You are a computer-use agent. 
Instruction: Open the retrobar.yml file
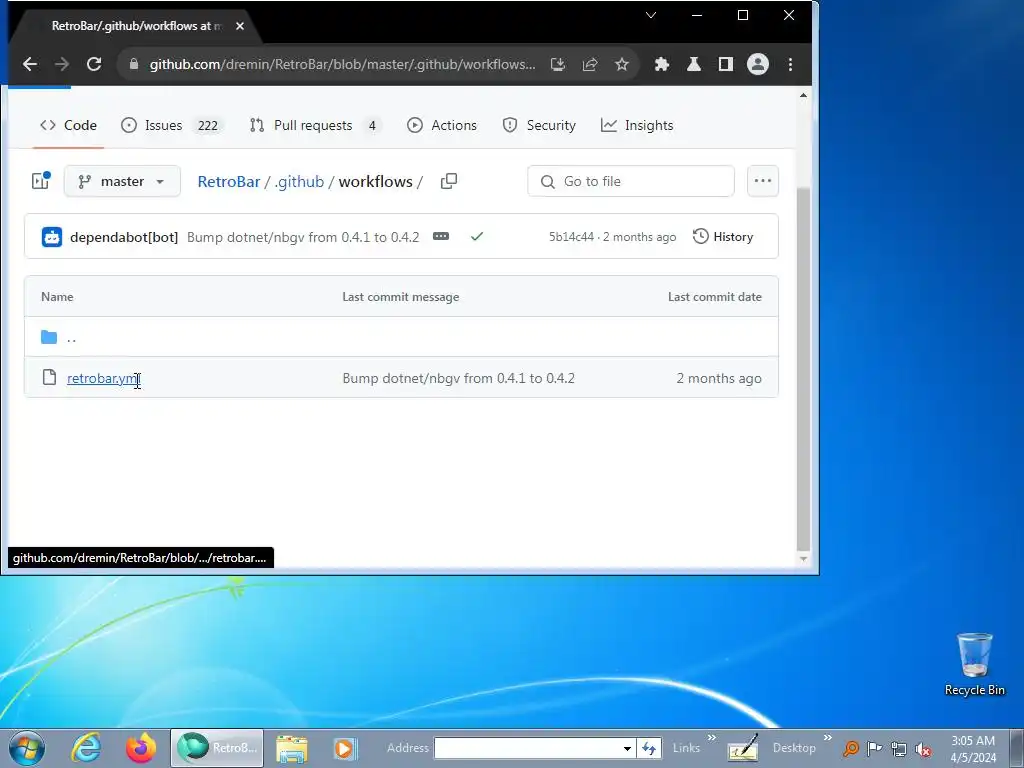click(x=104, y=378)
